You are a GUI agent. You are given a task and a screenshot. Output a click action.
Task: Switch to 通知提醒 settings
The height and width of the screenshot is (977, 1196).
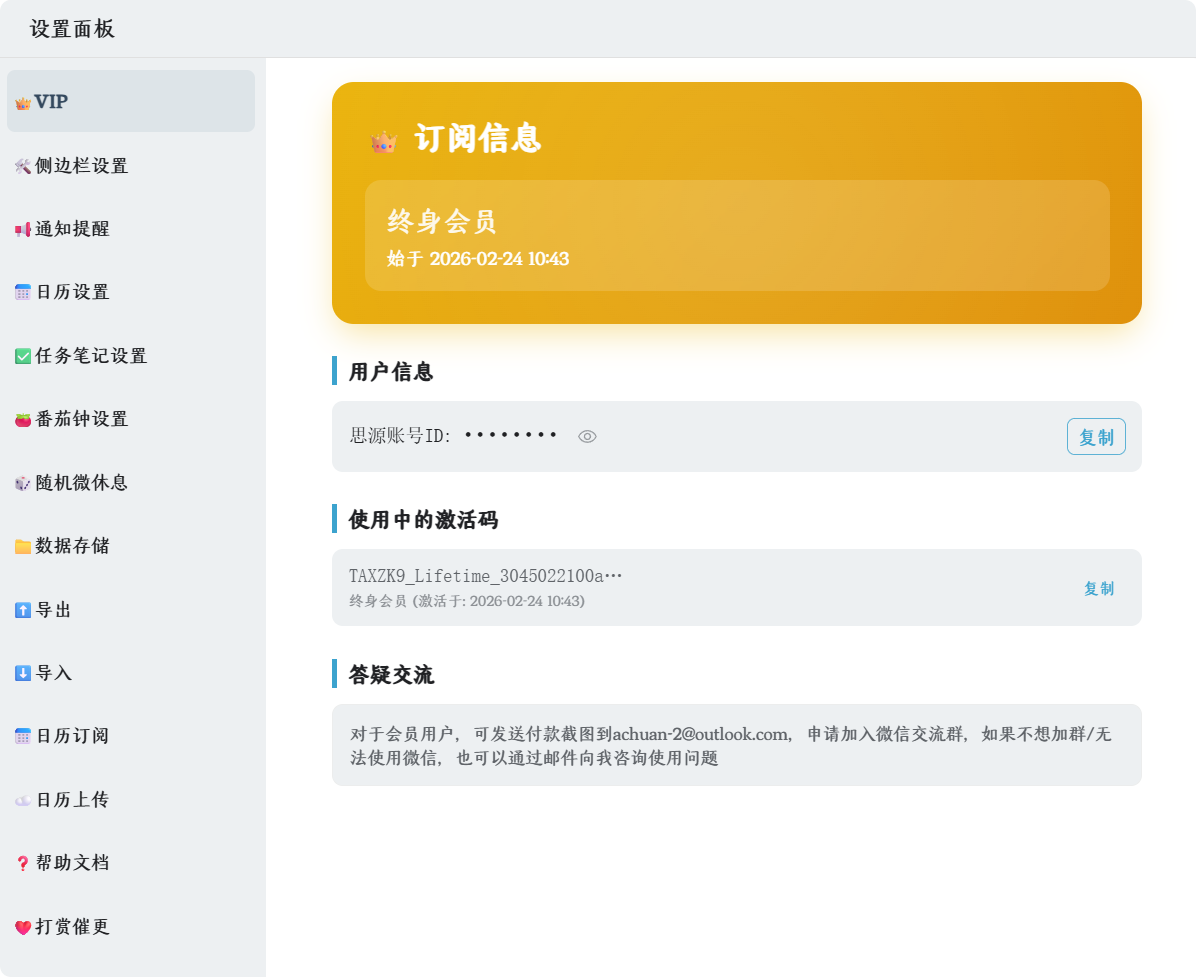pos(131,229)
